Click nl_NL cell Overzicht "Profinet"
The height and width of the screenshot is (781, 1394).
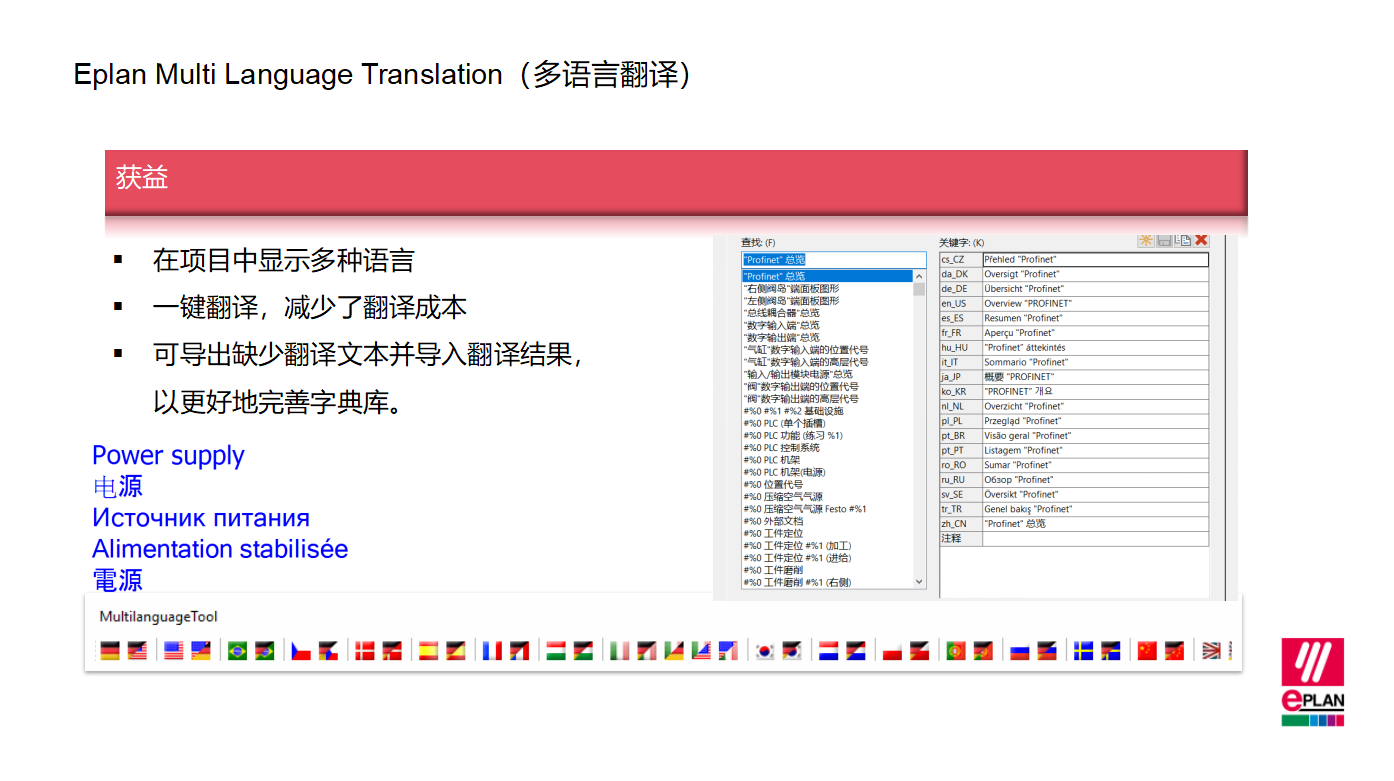(1095, 406)
